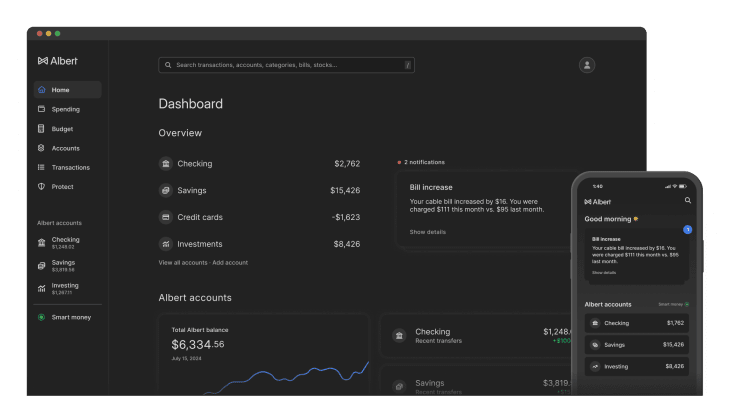The image size is (736, 396).
Task: Click the slash shortcut badge in search
Action: point(408,65)
